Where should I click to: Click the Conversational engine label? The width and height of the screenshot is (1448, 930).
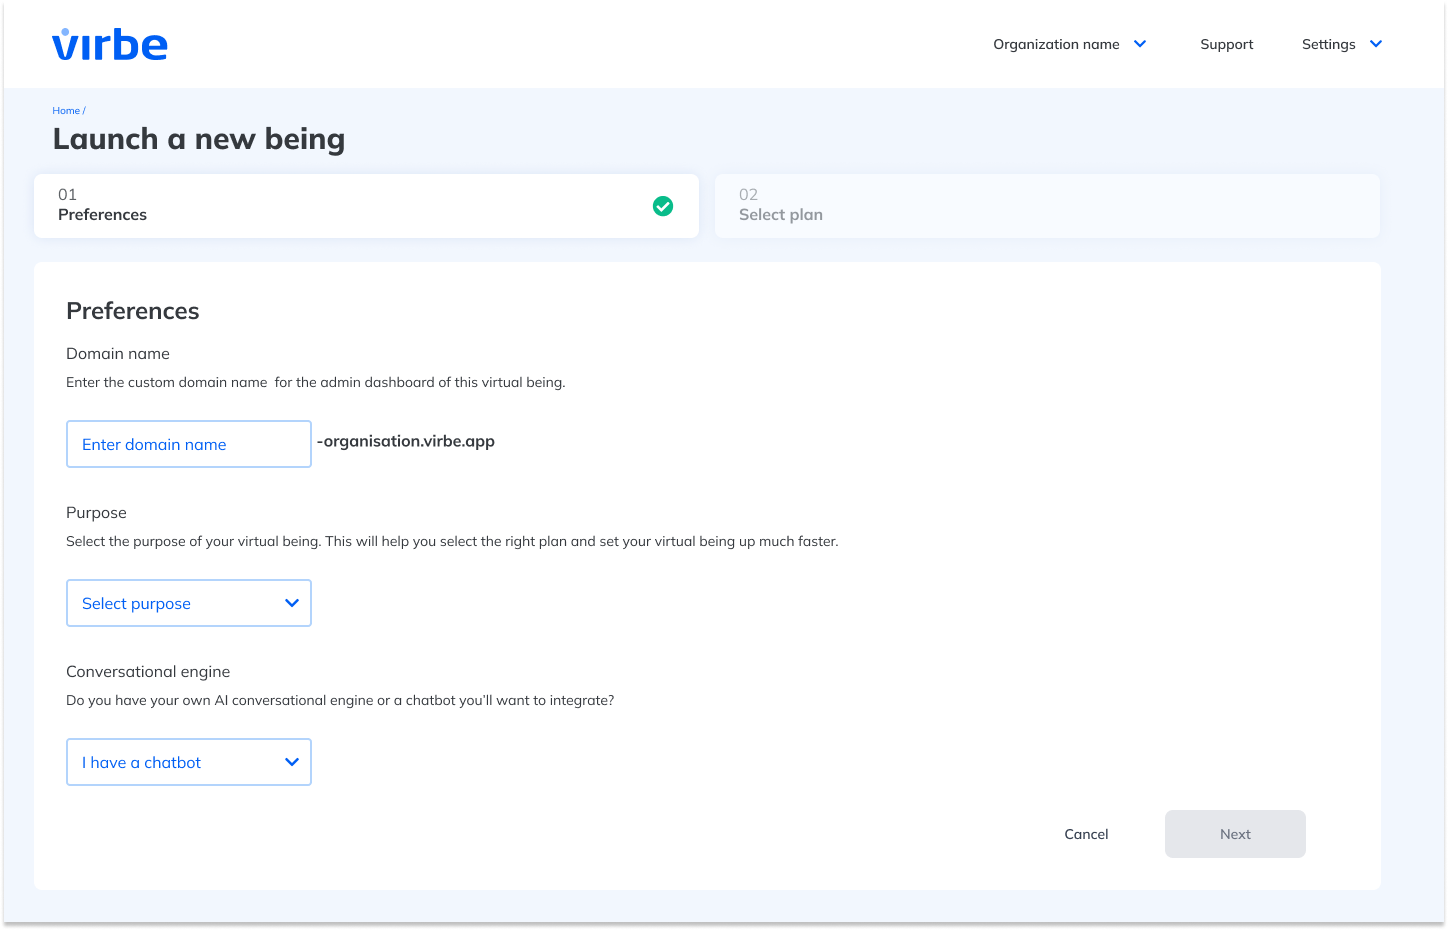coord(148,672)
